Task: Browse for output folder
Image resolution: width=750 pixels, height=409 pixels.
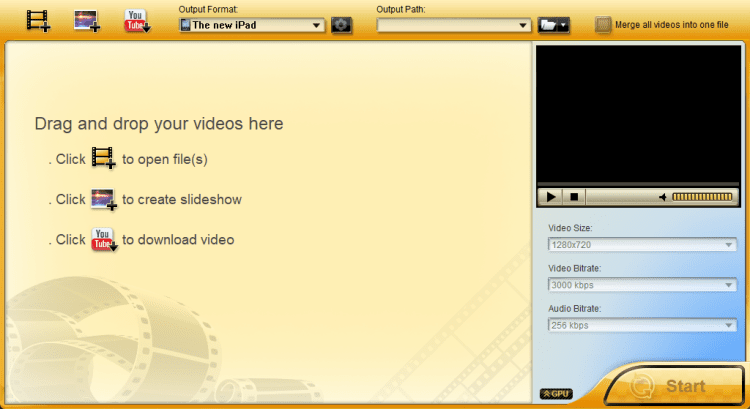Action: tap(548, 25)
